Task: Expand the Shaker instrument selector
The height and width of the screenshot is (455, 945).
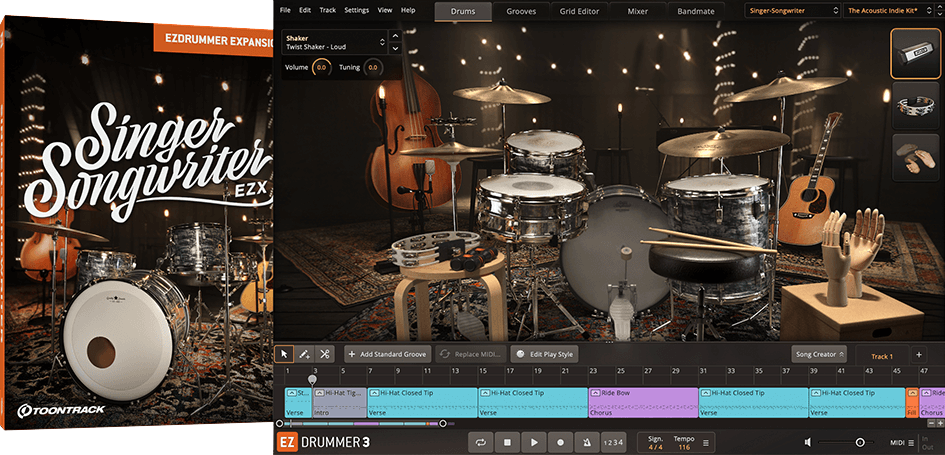Action: coord(382,42)
